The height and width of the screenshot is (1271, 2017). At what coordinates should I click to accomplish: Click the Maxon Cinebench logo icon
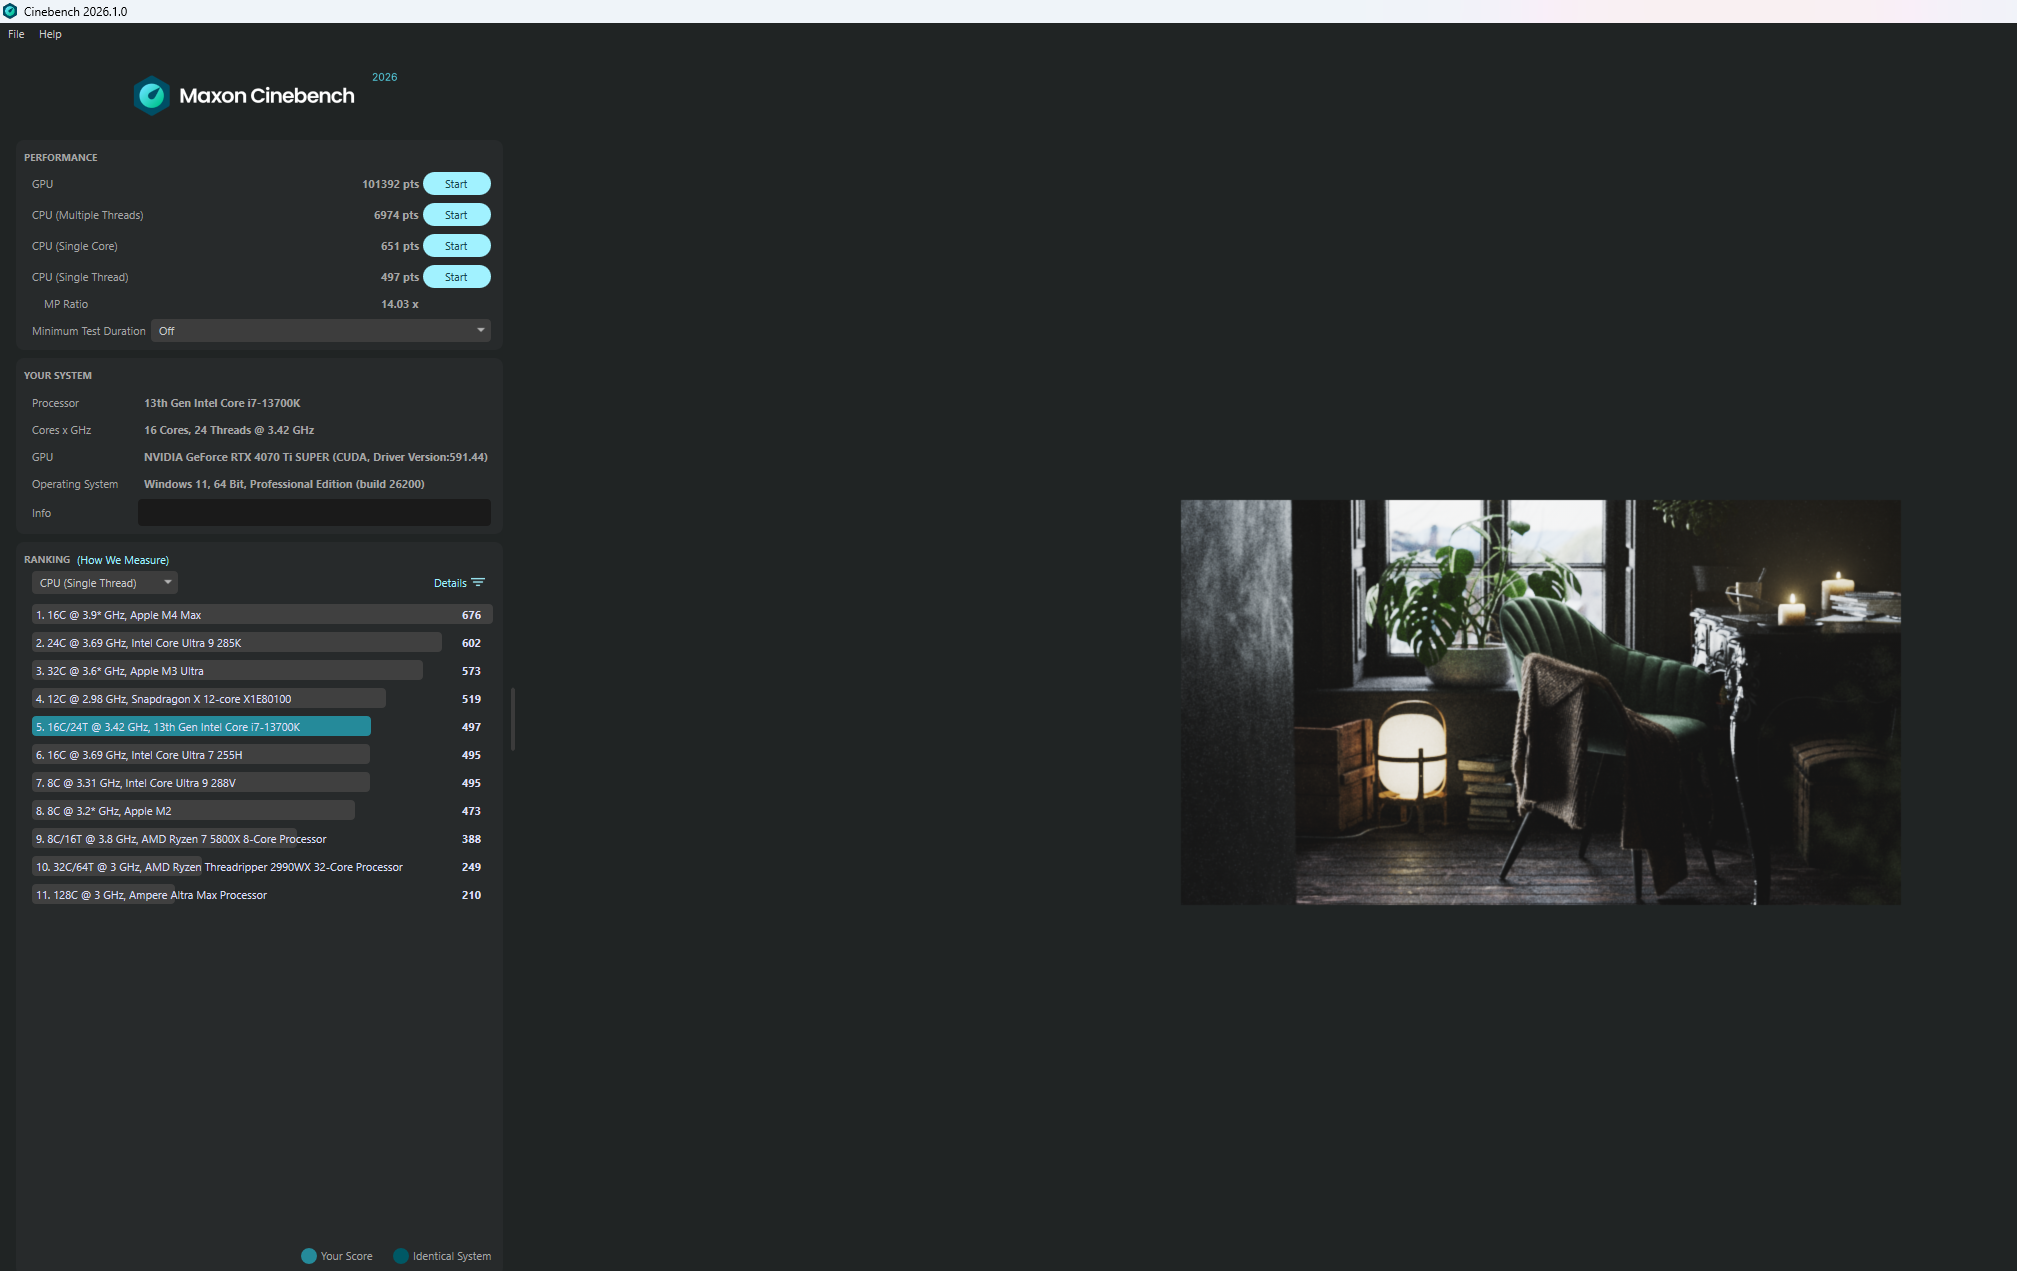click(x=151, y=96)
